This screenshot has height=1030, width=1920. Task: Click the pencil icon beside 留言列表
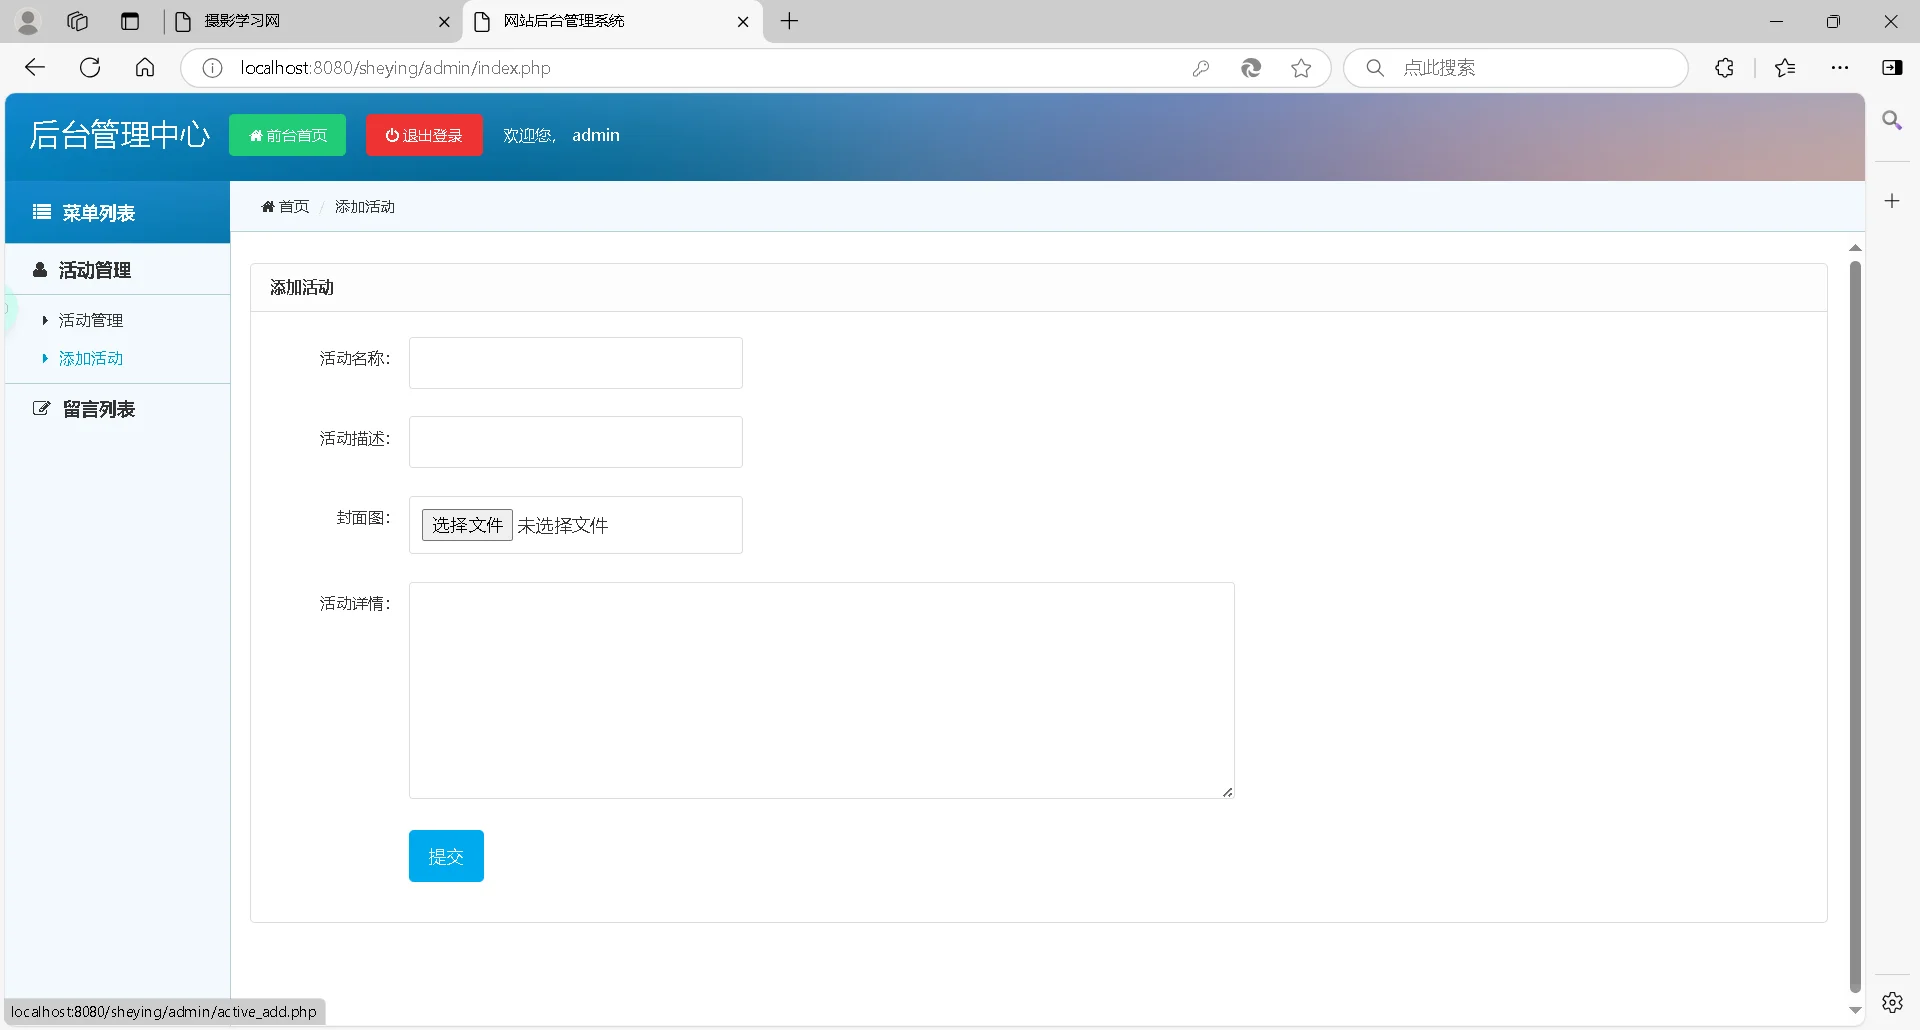pos(40,408)
